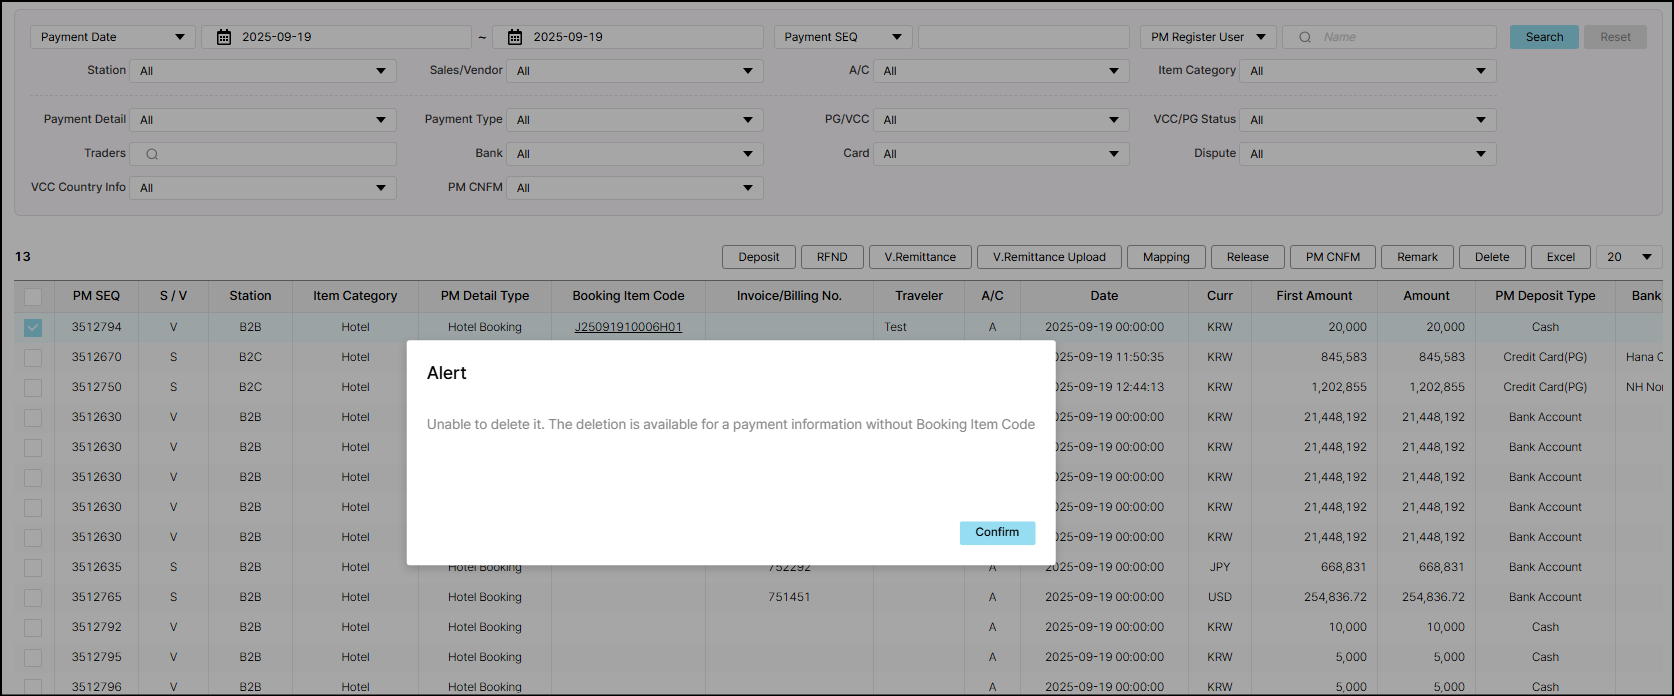Toggle the select-all header checkbox

click(x=33, y=296)
